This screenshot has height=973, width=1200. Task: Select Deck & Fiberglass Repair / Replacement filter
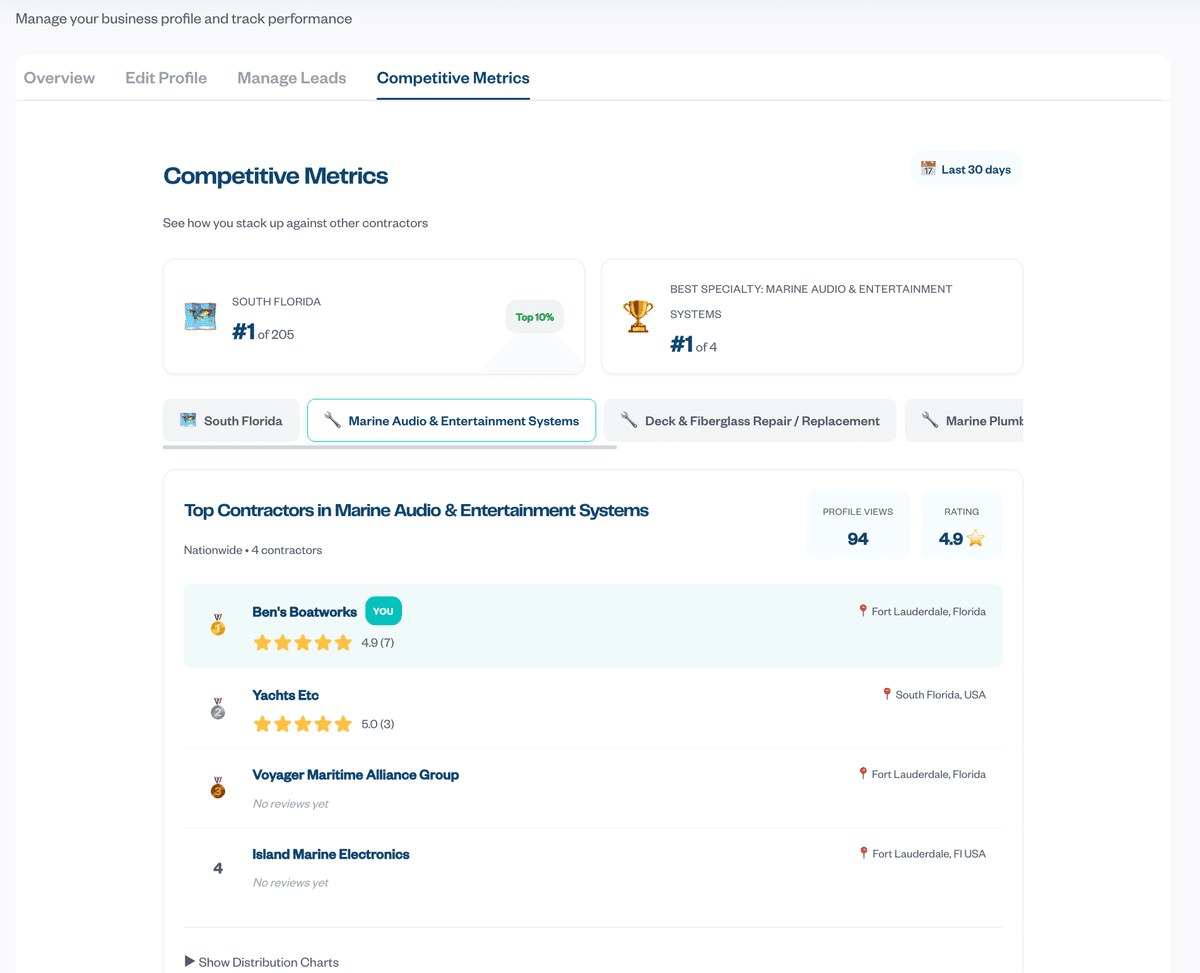point(750,421)
